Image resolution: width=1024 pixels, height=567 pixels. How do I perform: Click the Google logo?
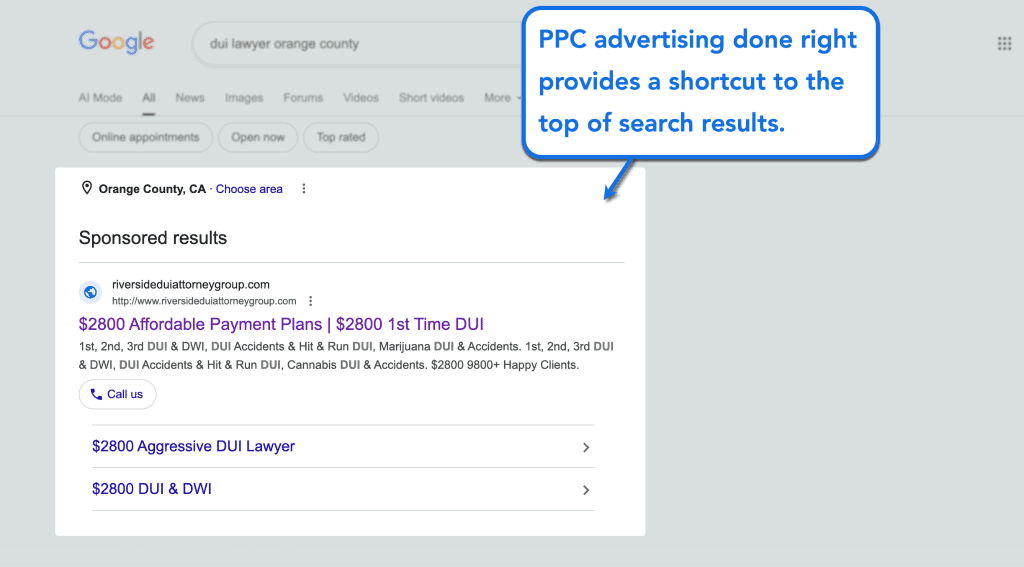point(116,42)
